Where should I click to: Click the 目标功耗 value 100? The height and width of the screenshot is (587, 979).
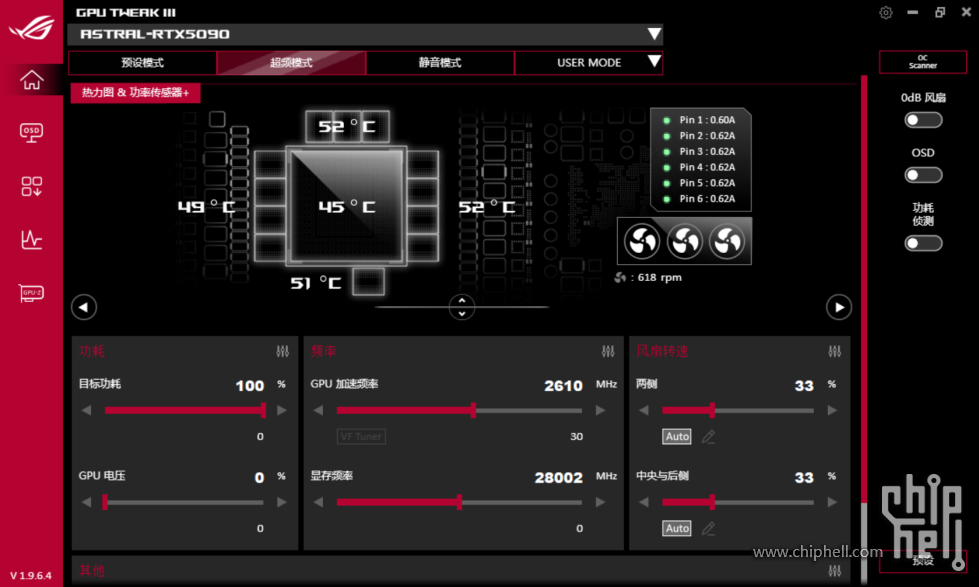pyautogui.click(x=250, y=386)
